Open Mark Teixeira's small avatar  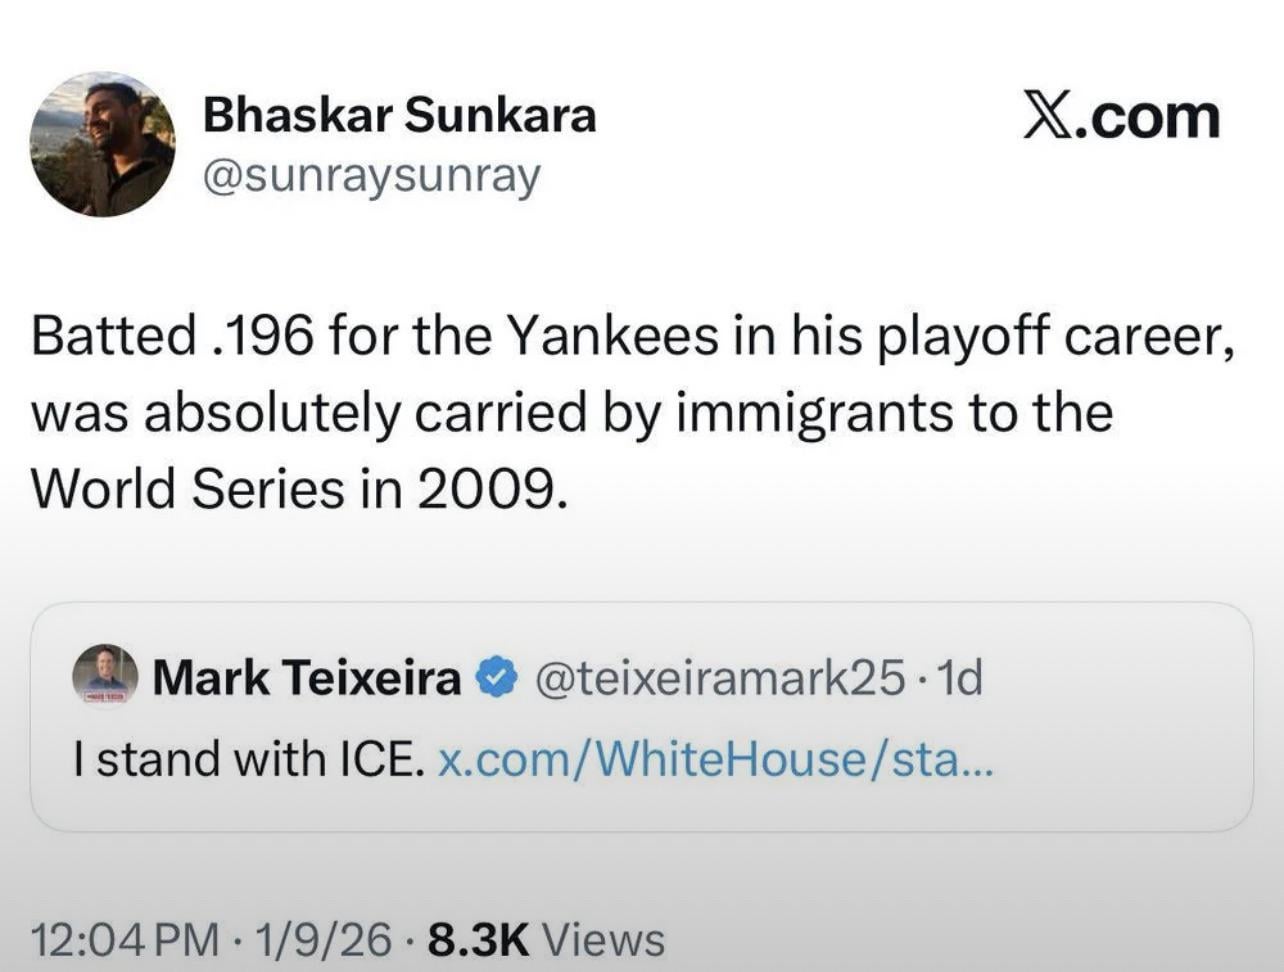pyautogui.click(x=105, y=675)
